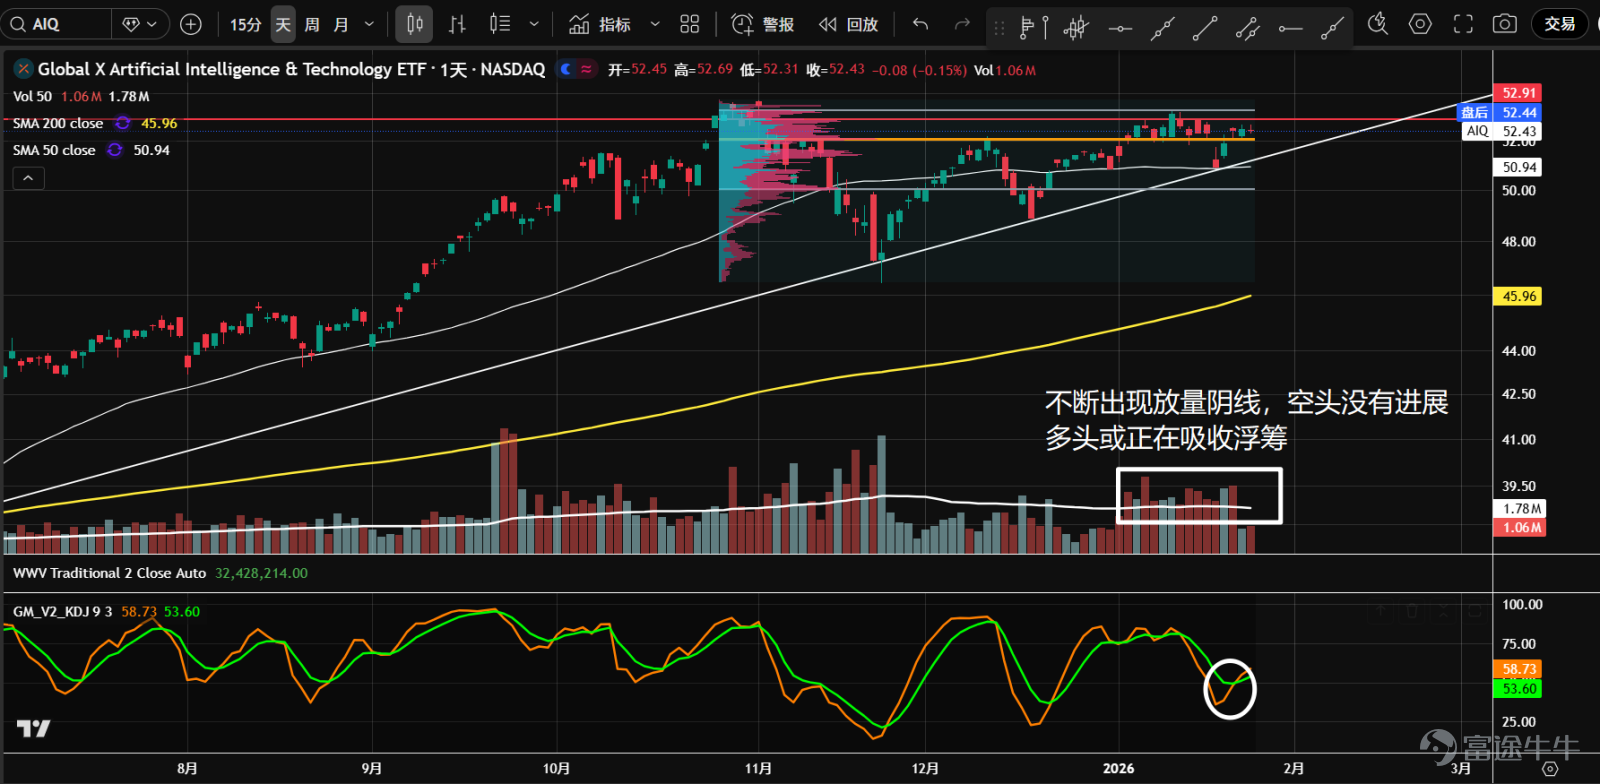Image resolution: width=1600 pixels, height=784 pixels.
Task: Select the fixed range volume profile tool
Action: point(1033,28)
